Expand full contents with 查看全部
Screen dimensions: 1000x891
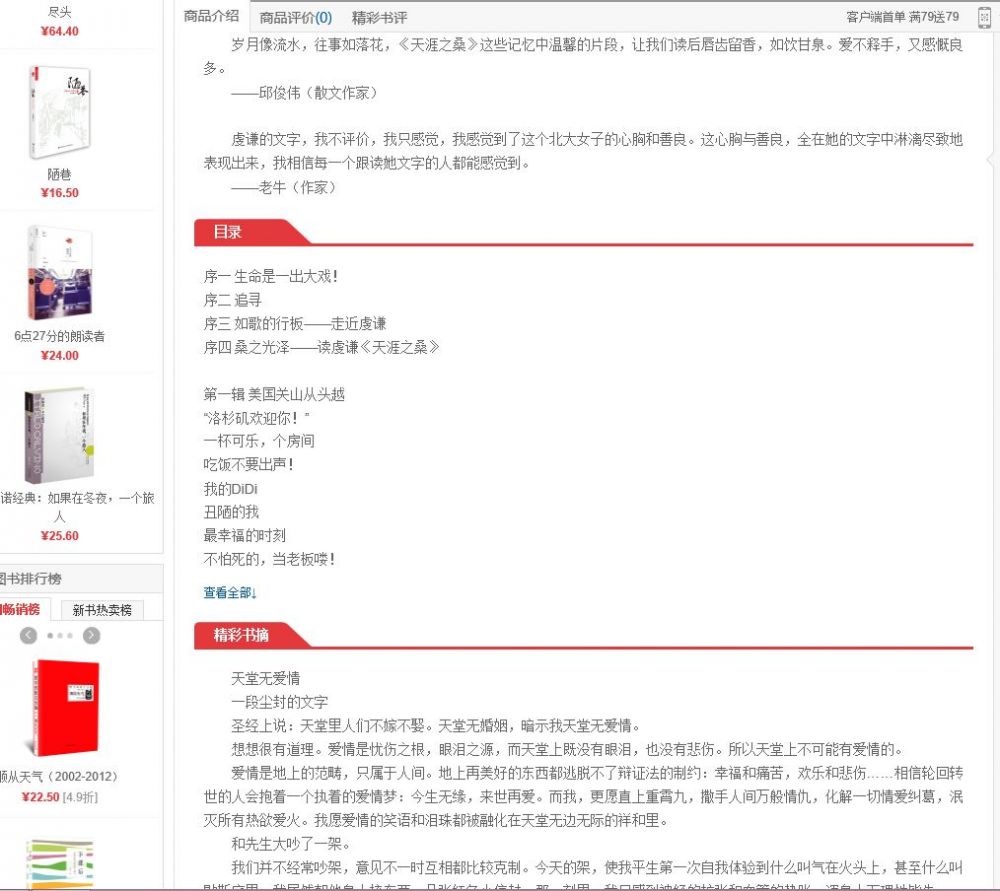[230, 592]
